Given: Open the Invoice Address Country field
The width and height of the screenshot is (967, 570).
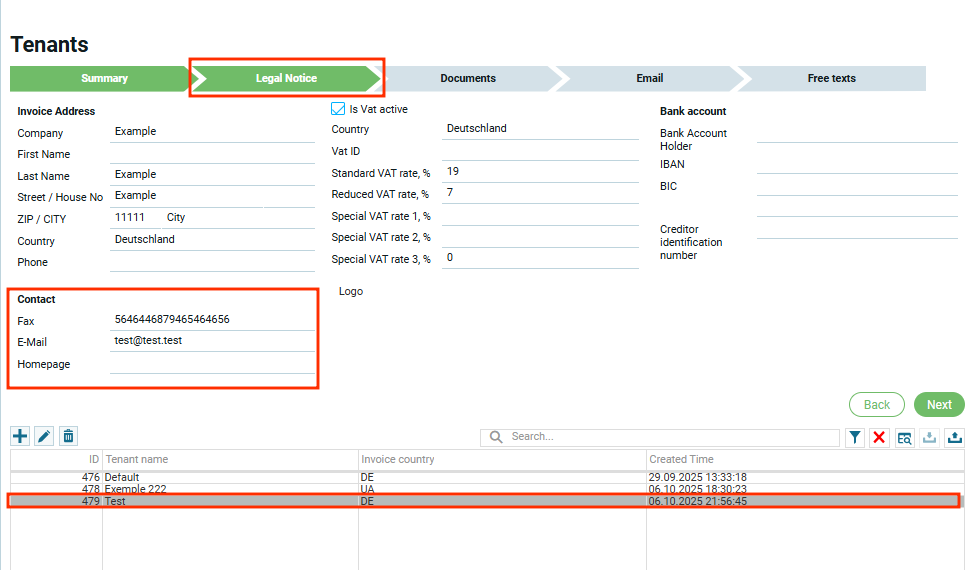Looking at the screenshot, I should pyautogui.click(x=212, y=240).
